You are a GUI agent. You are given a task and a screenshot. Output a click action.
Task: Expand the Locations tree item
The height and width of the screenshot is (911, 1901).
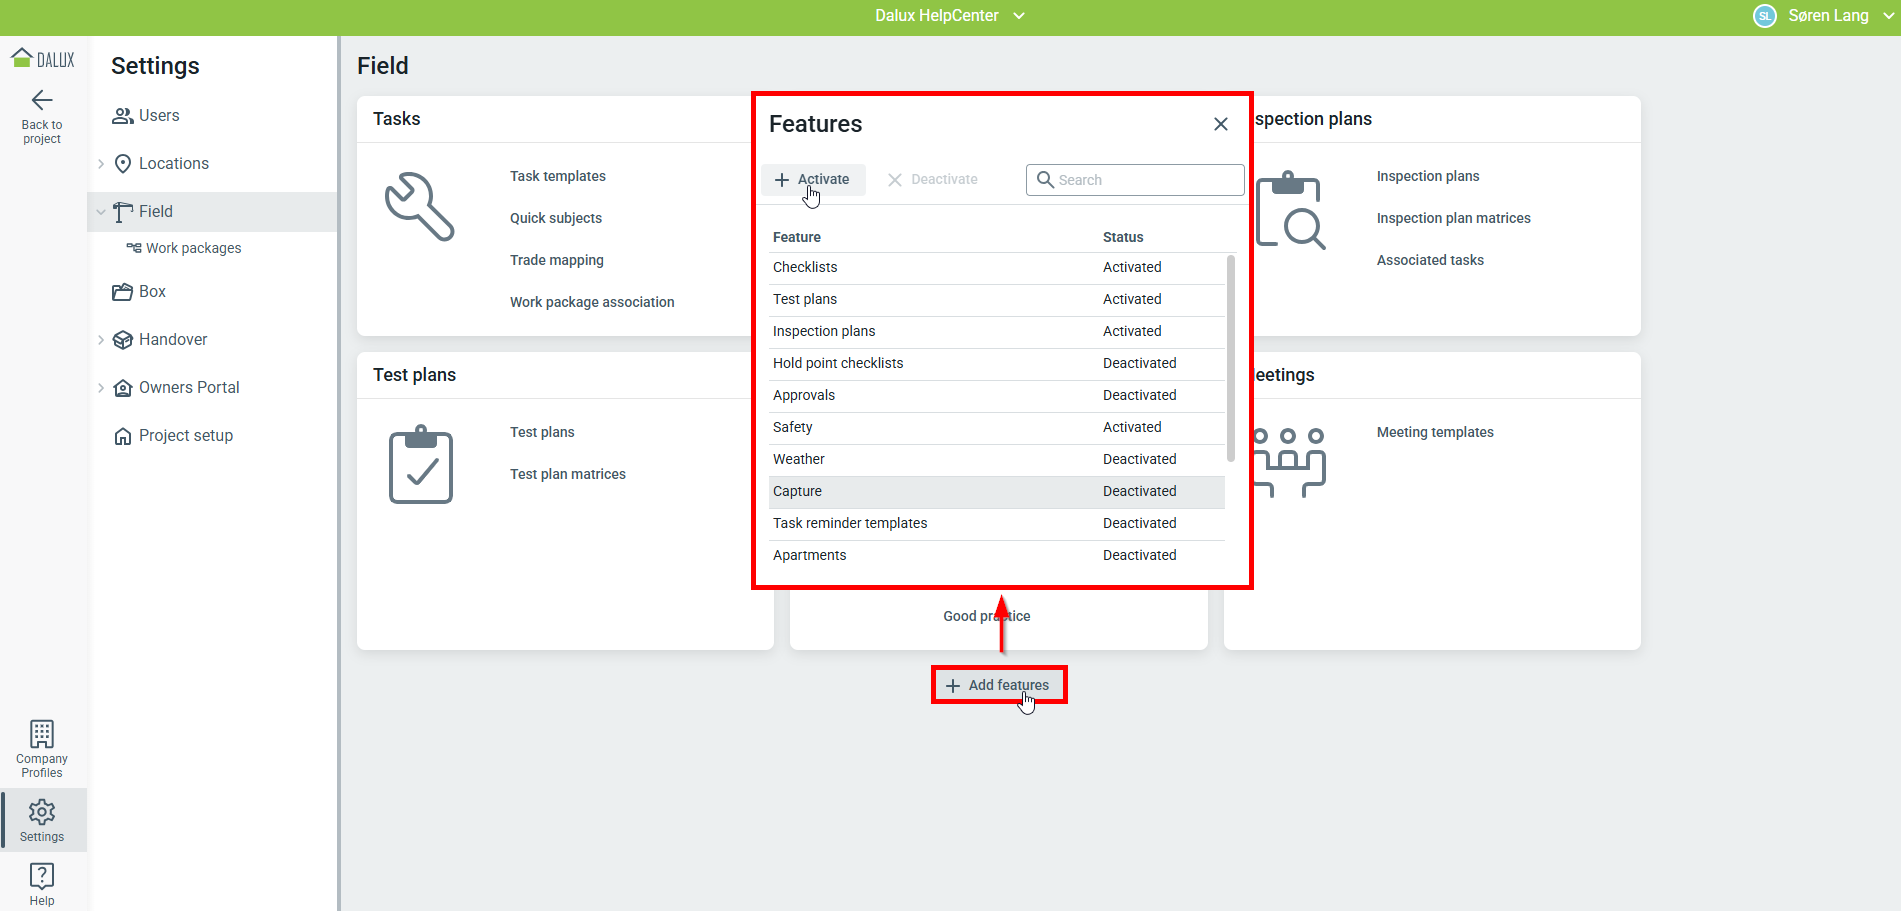tap(101, 164)
